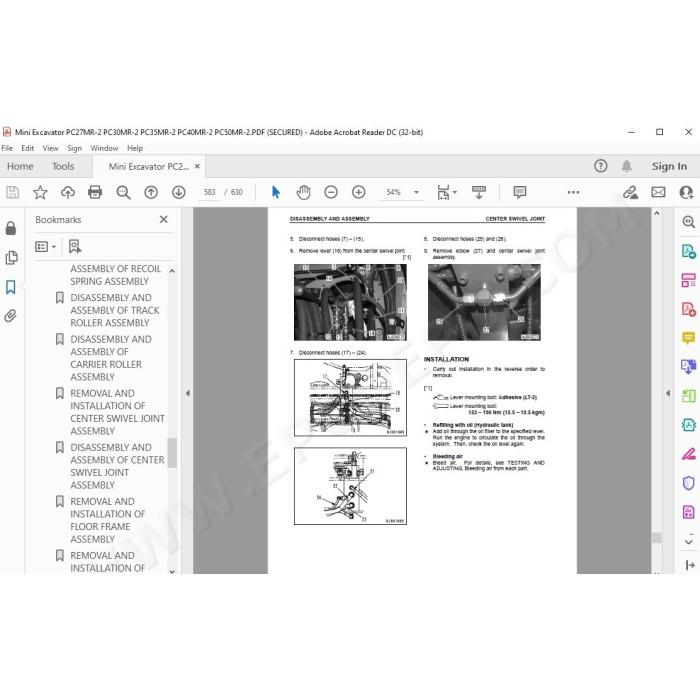
Task: Close the Mini Excavator document tab
Action: pos(197,166)
